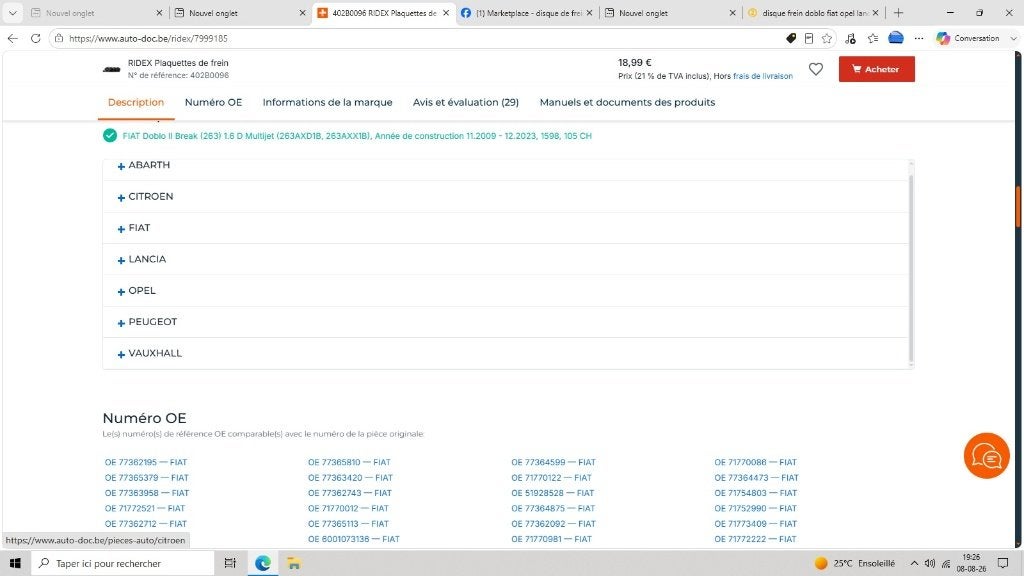The width and height of the screenshot is (1024, 576).
Task: Reload the page with refresh icon
Action: (35, 39)
